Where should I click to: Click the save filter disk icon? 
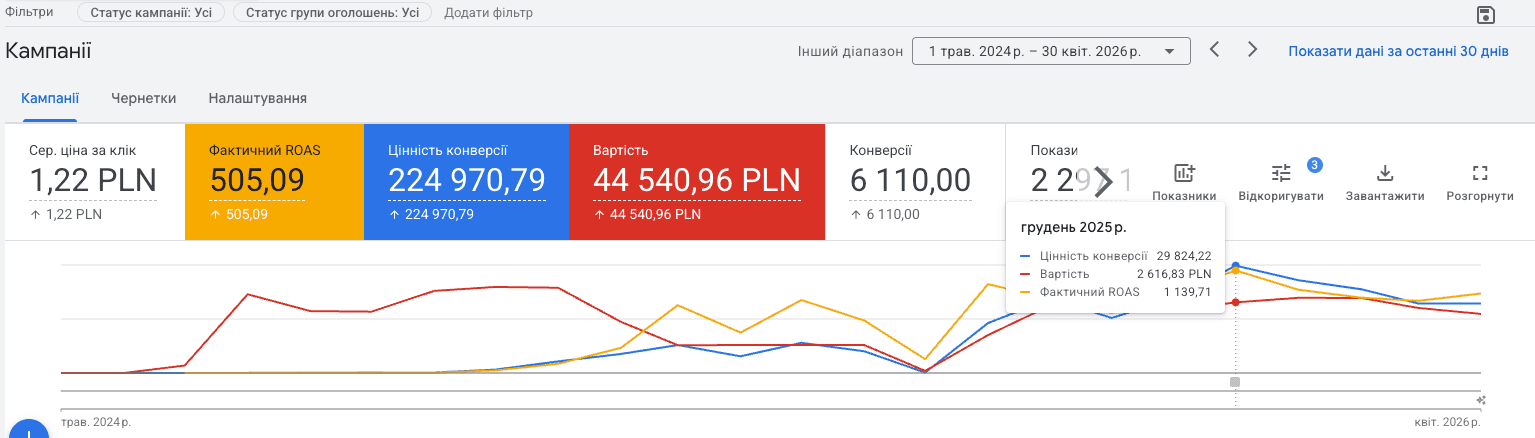(x=1486, y=14)
